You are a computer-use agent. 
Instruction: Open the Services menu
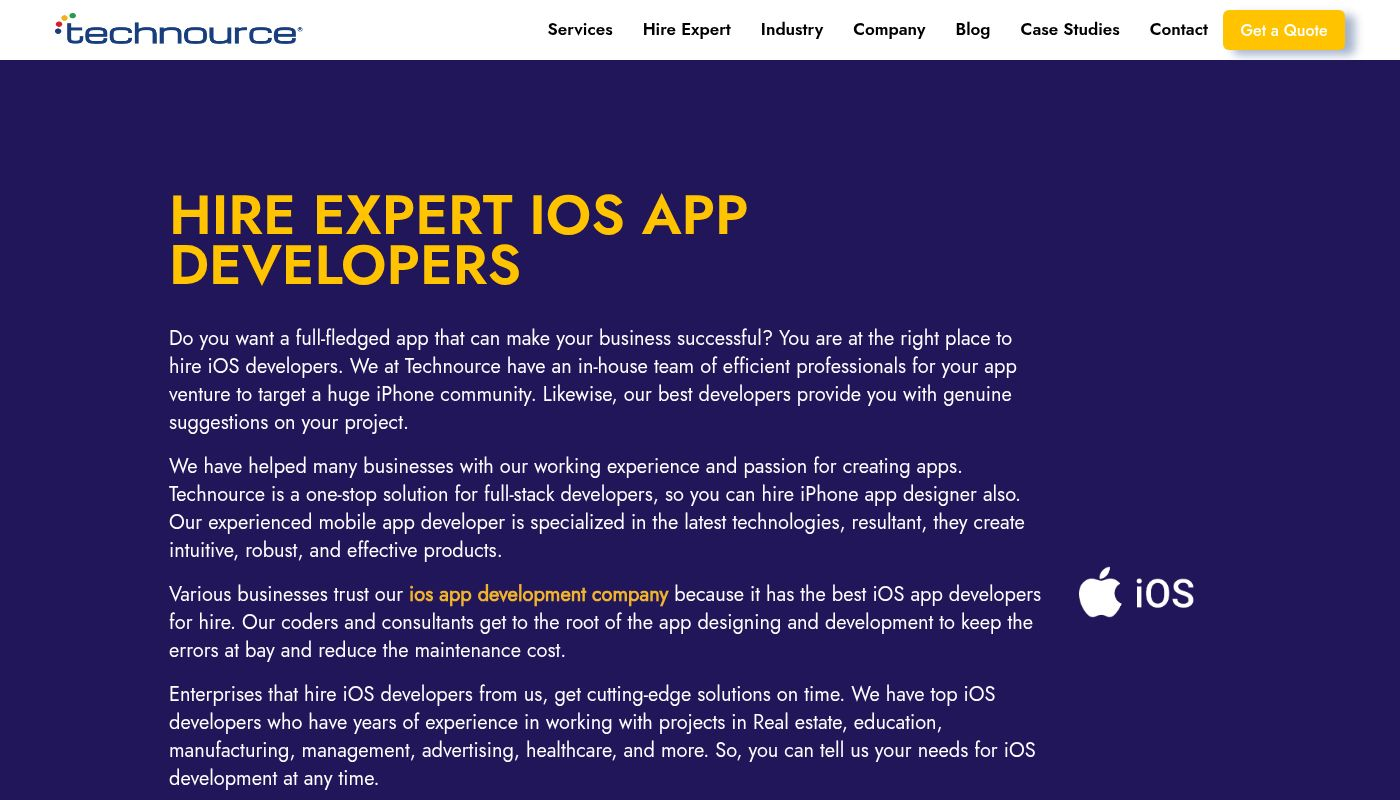580,30
